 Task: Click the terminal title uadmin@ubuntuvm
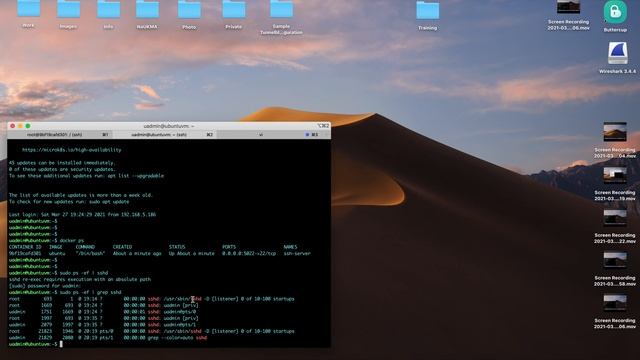tap(169, 126)
